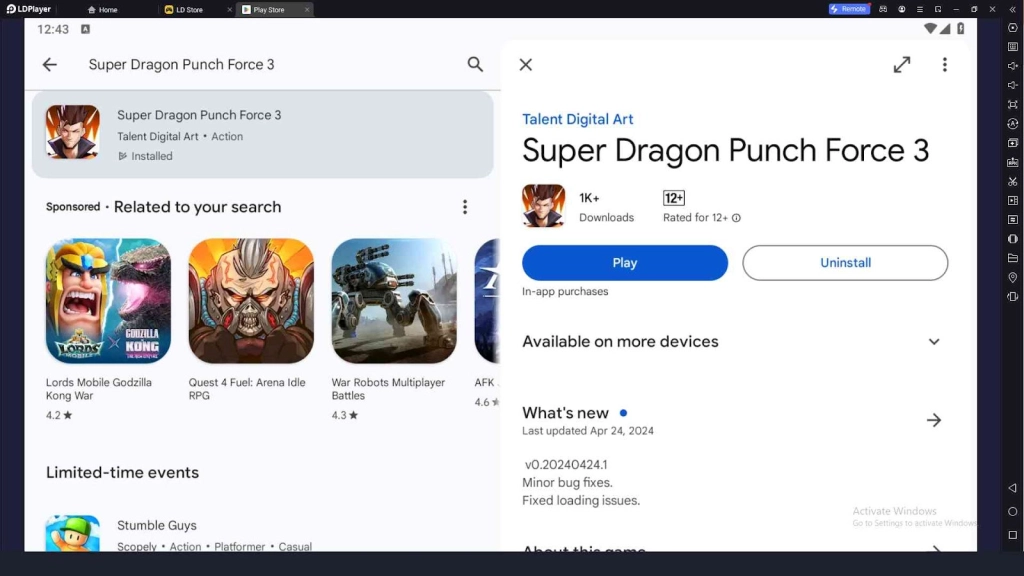The height and width of the screenshot is (576, 1024).
Task: Click the Rated for 12+ info icon
Action: [x=736, y=218]
